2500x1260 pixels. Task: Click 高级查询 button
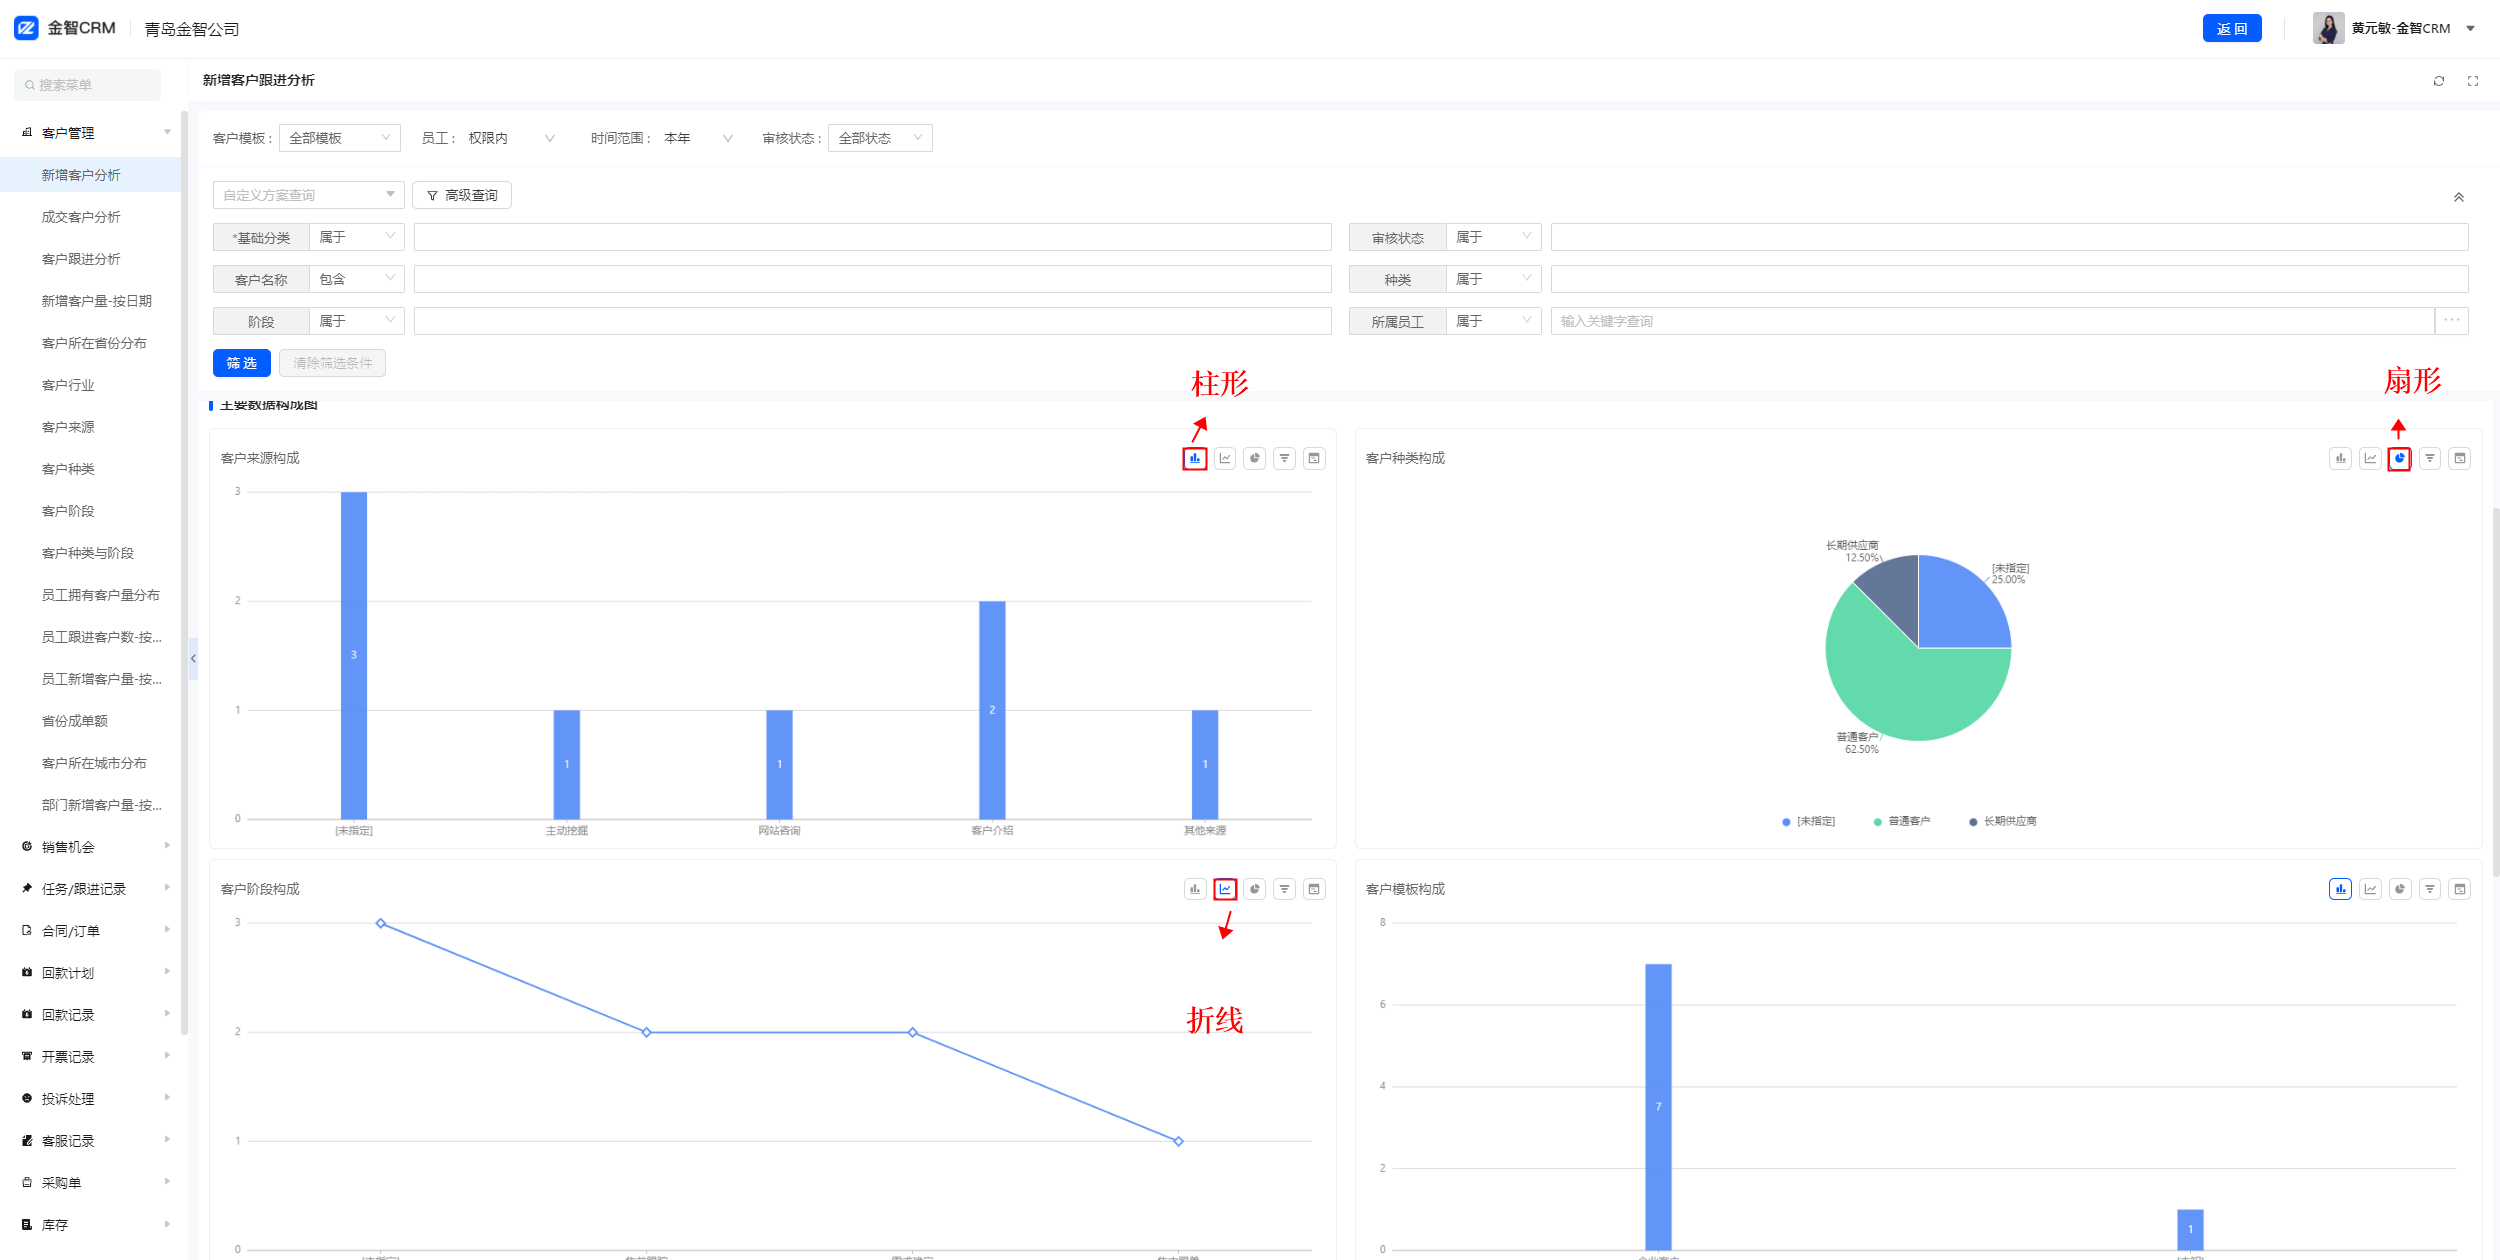(462, 195)
